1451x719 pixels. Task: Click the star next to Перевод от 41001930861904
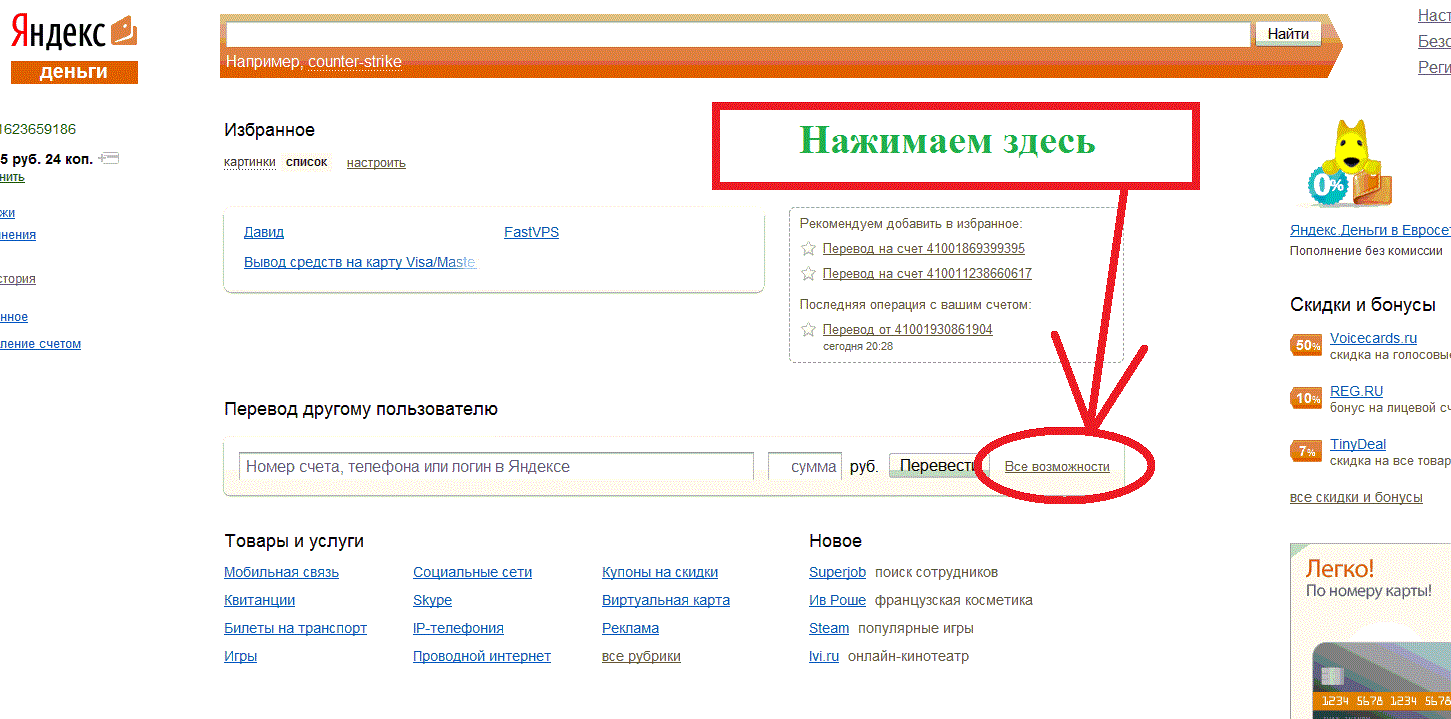809,329
